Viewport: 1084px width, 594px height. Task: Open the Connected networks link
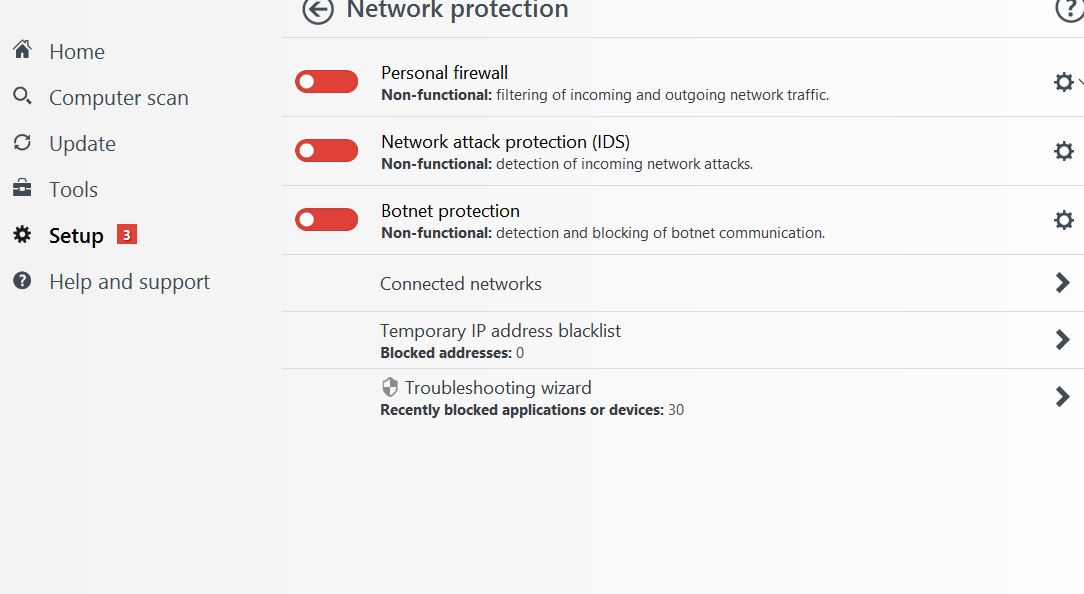pyautogui.click(x=461, y=284)
